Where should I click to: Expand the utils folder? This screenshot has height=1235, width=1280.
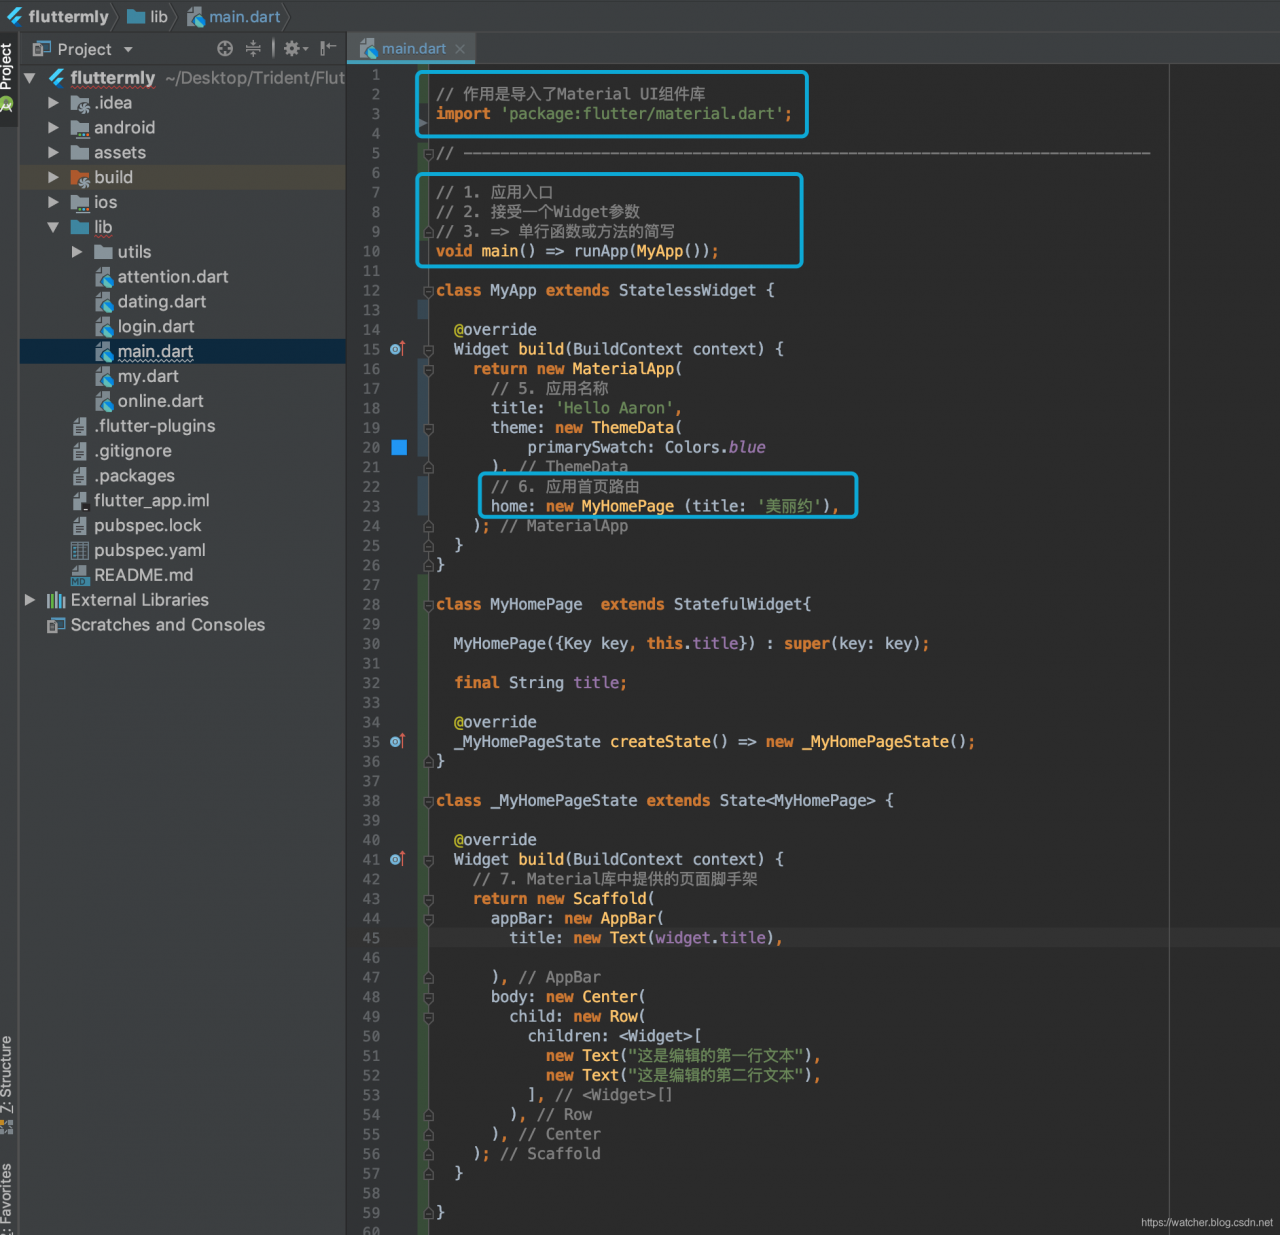coord(77,252)
